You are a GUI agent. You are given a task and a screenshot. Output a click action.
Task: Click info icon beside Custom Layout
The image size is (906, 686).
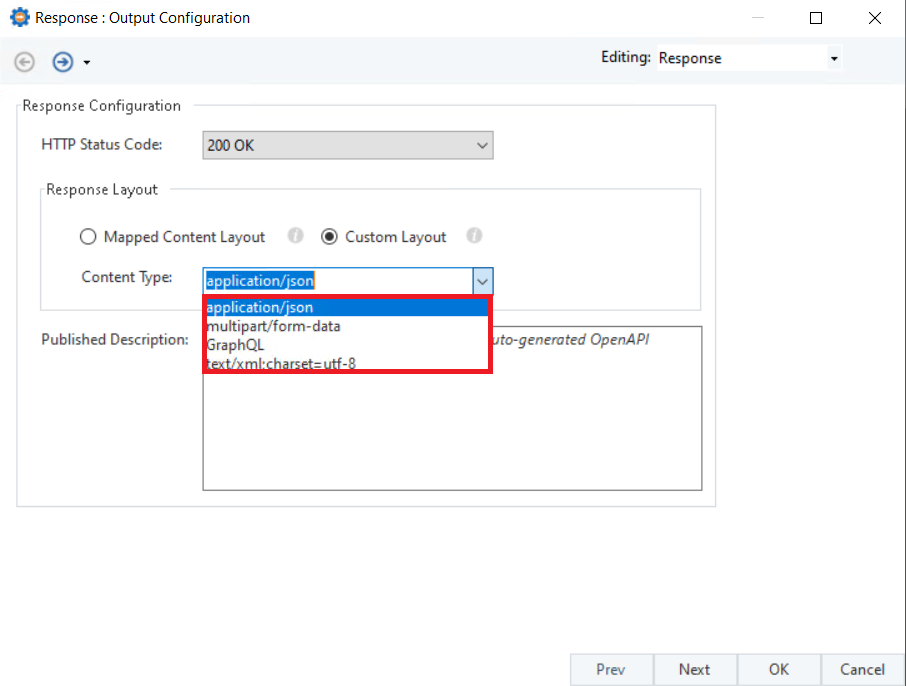(474, 236)
